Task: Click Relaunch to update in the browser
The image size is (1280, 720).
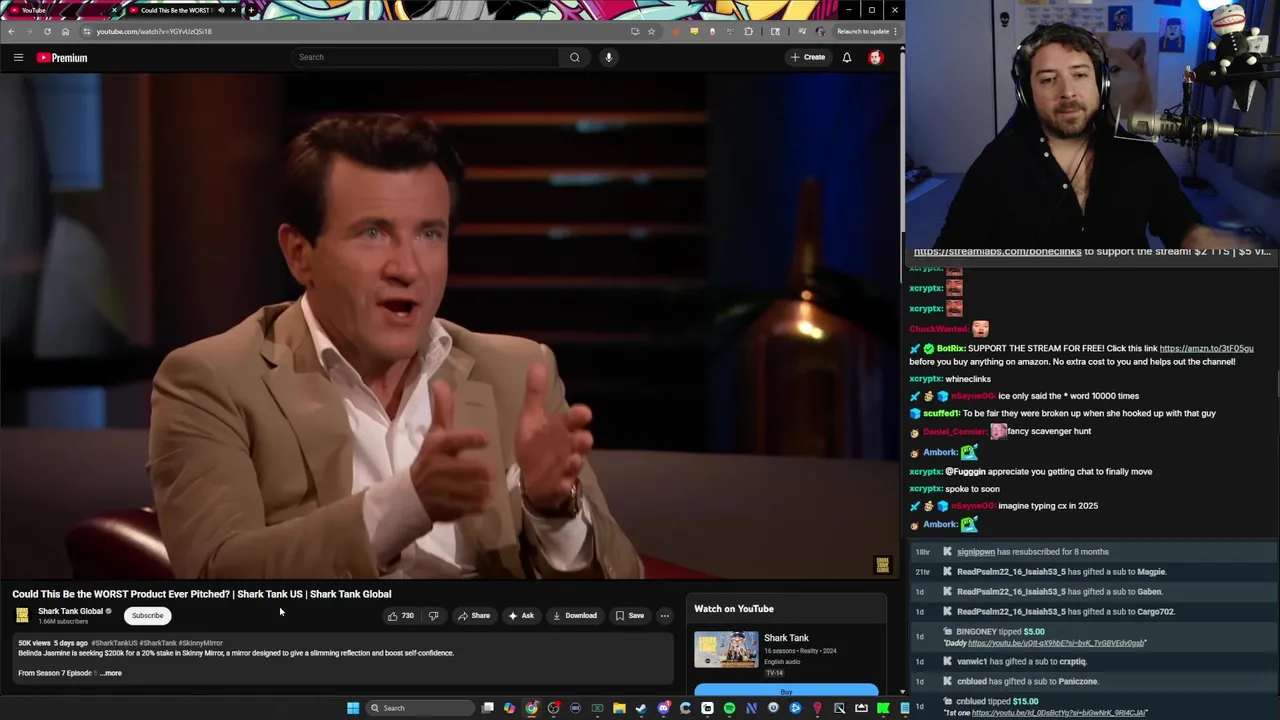Action: pos(863,31)
